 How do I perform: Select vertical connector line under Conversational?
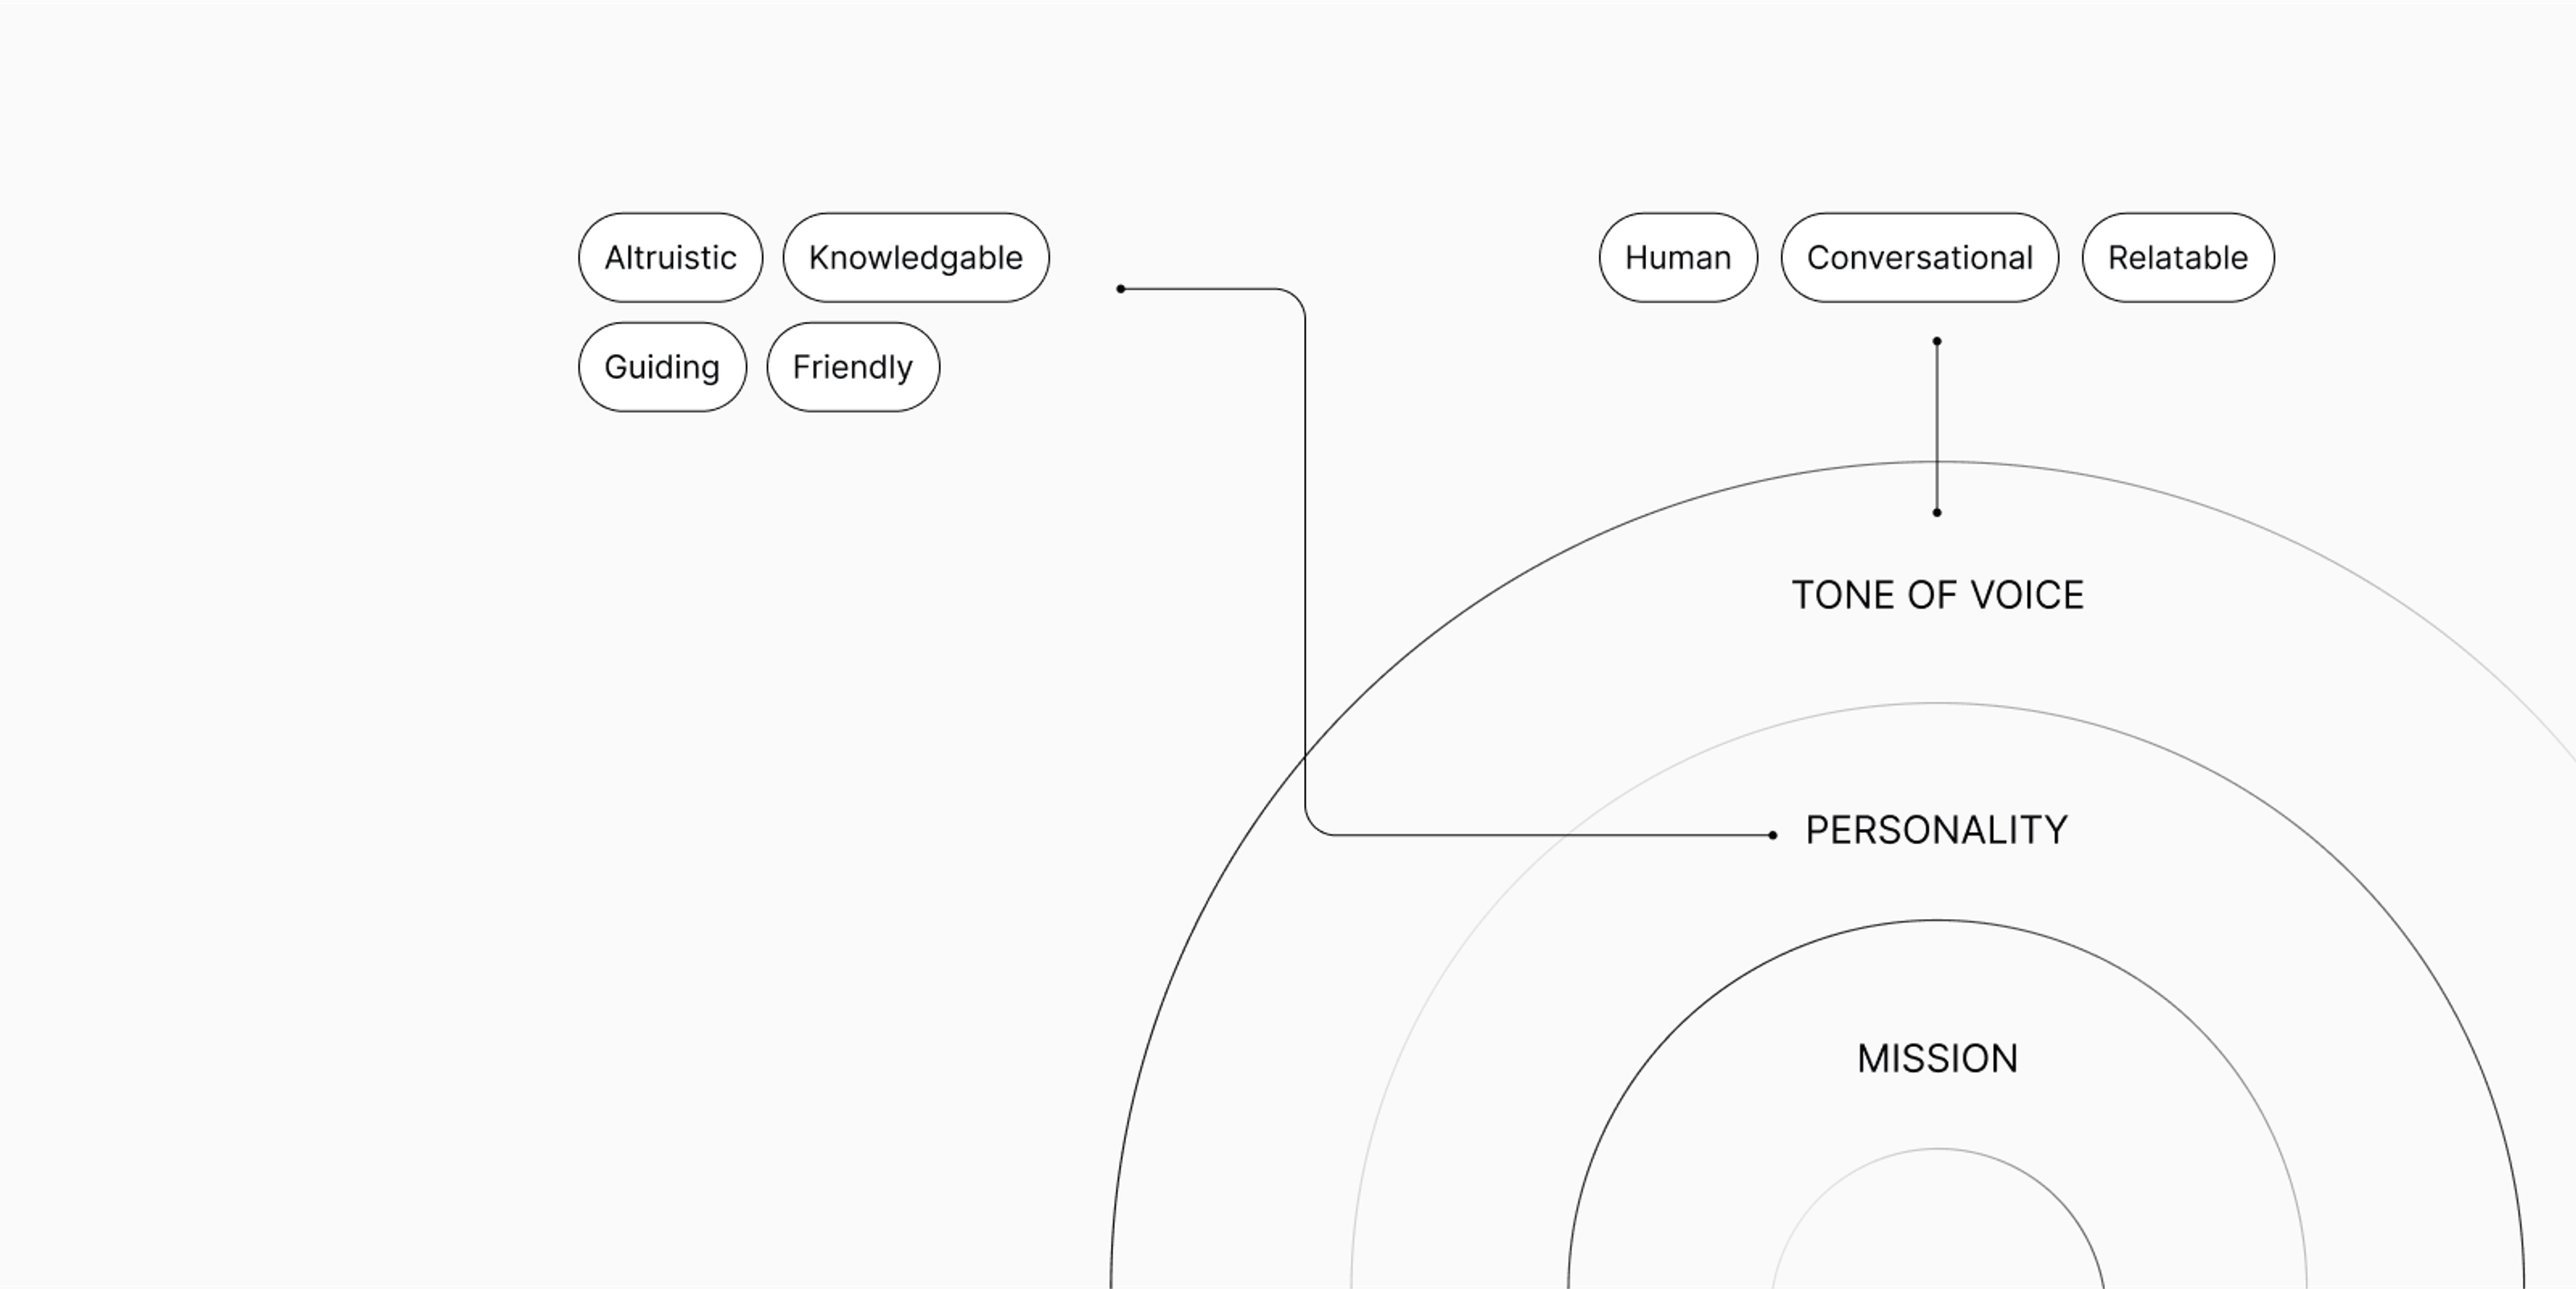tap(1937, 427)
